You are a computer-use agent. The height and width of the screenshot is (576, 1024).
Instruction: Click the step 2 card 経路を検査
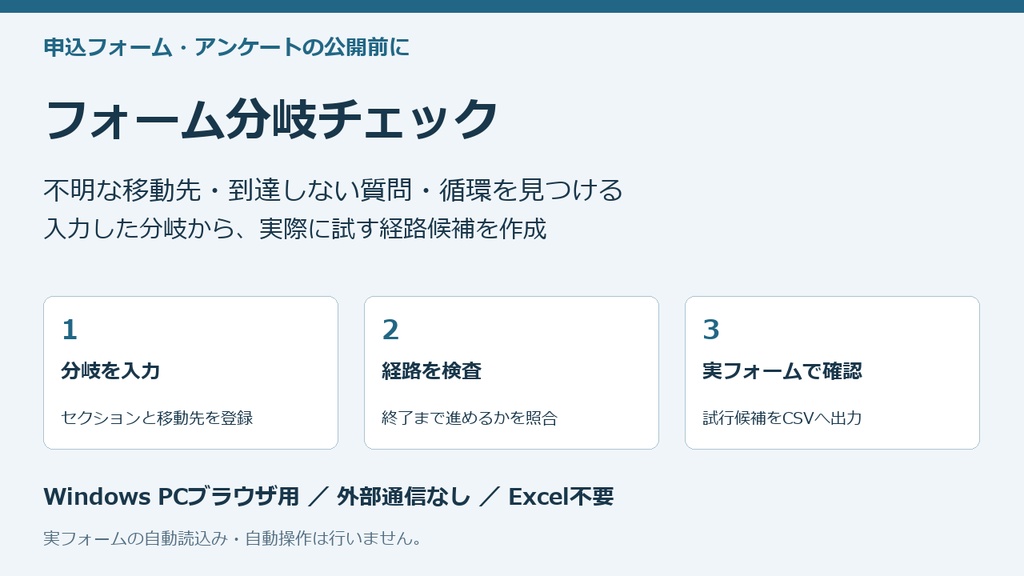[511, 373]
